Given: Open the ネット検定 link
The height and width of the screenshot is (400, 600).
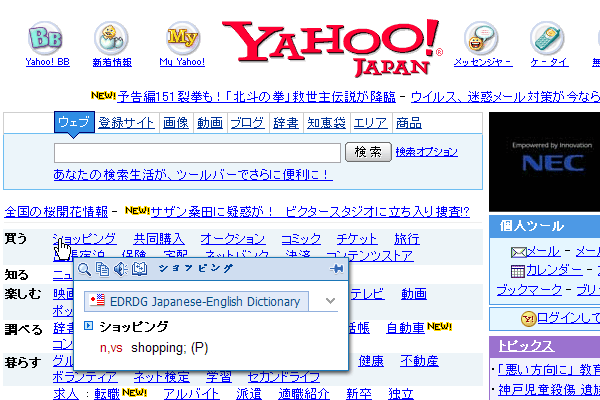Looking at the screenshot, I should click(161, 377).
